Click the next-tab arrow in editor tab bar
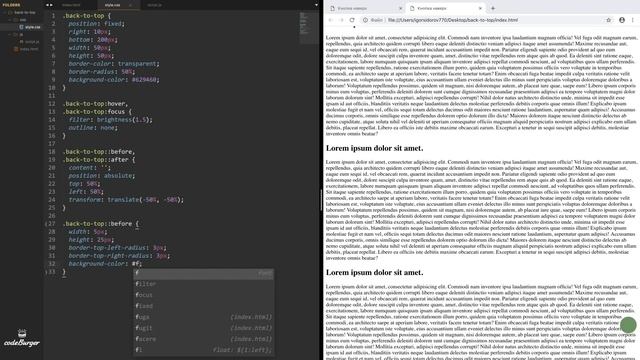The height and width of the screenshot is (360, 640). point(51,5)
